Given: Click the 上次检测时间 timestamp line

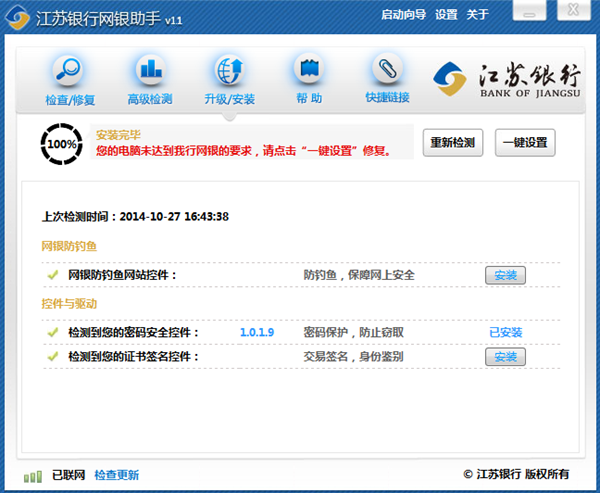Looking at the screenshot, I should tap(135, 217).
